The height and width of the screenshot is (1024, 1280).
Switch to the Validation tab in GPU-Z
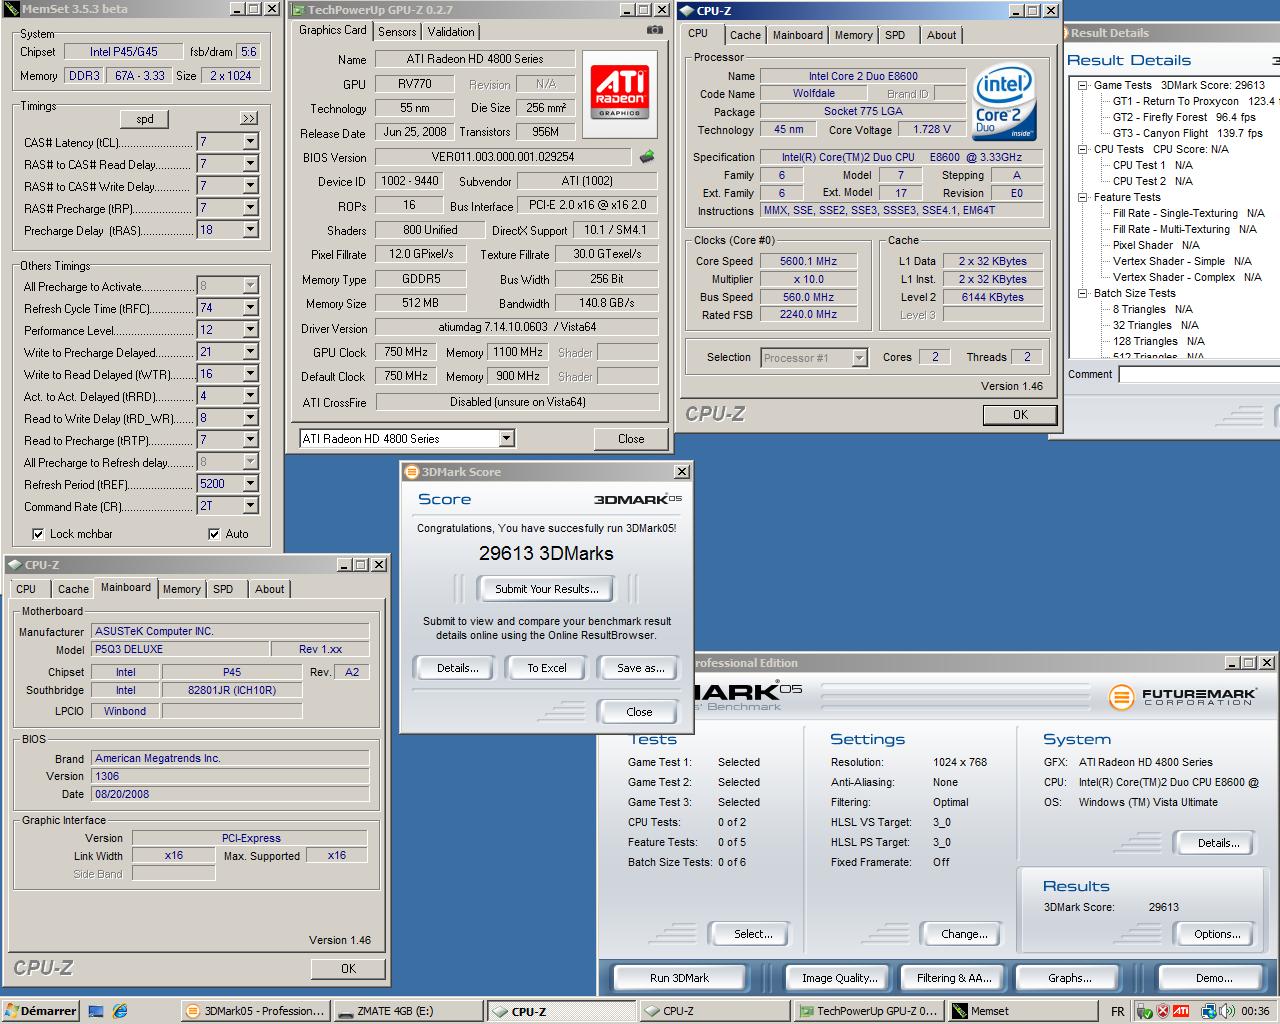[x=451, y=32]
